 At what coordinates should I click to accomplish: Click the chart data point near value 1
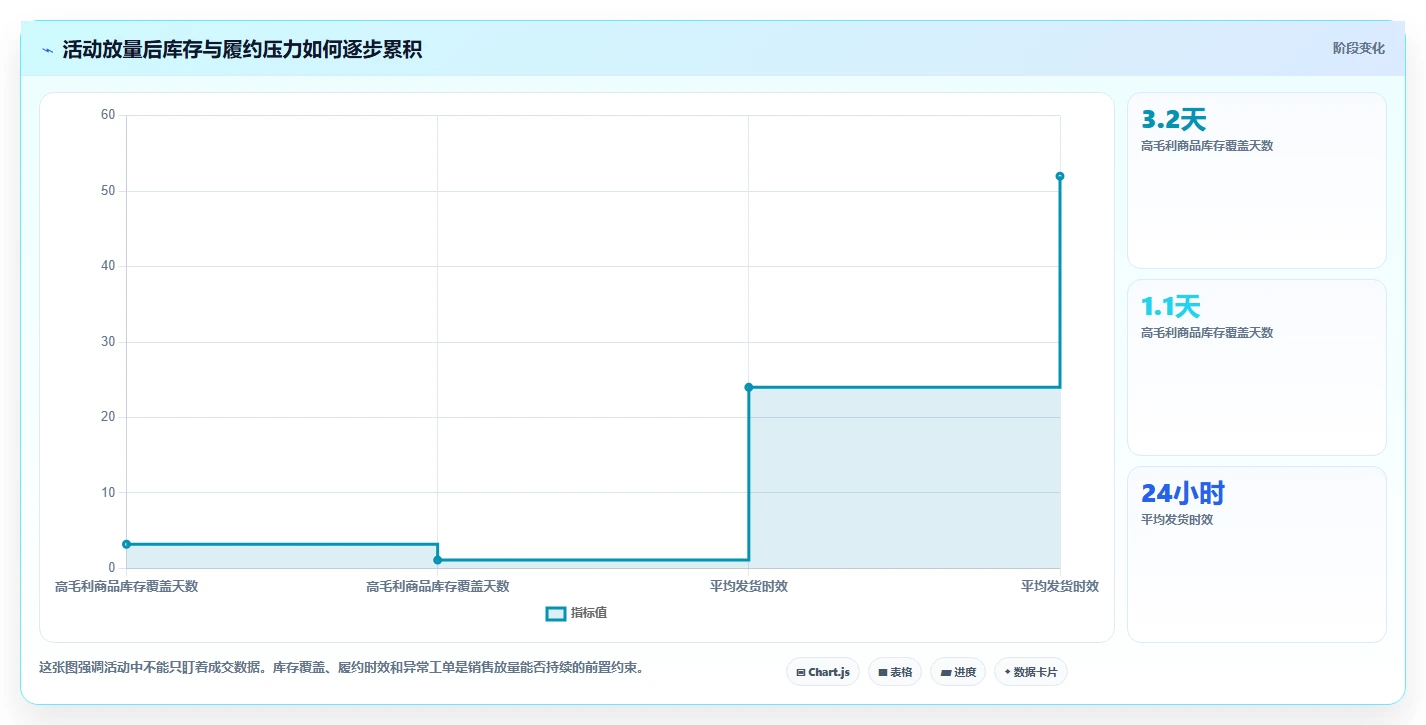(x=437, y=560)
